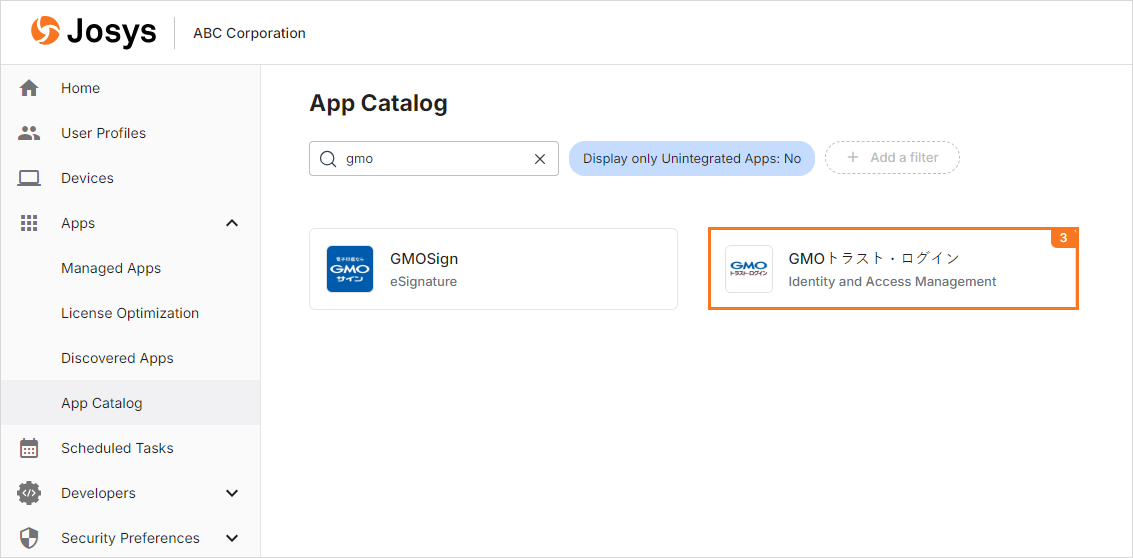Open the GMOSign app title
1133x558 pixels.
click(x=424, y=259)
